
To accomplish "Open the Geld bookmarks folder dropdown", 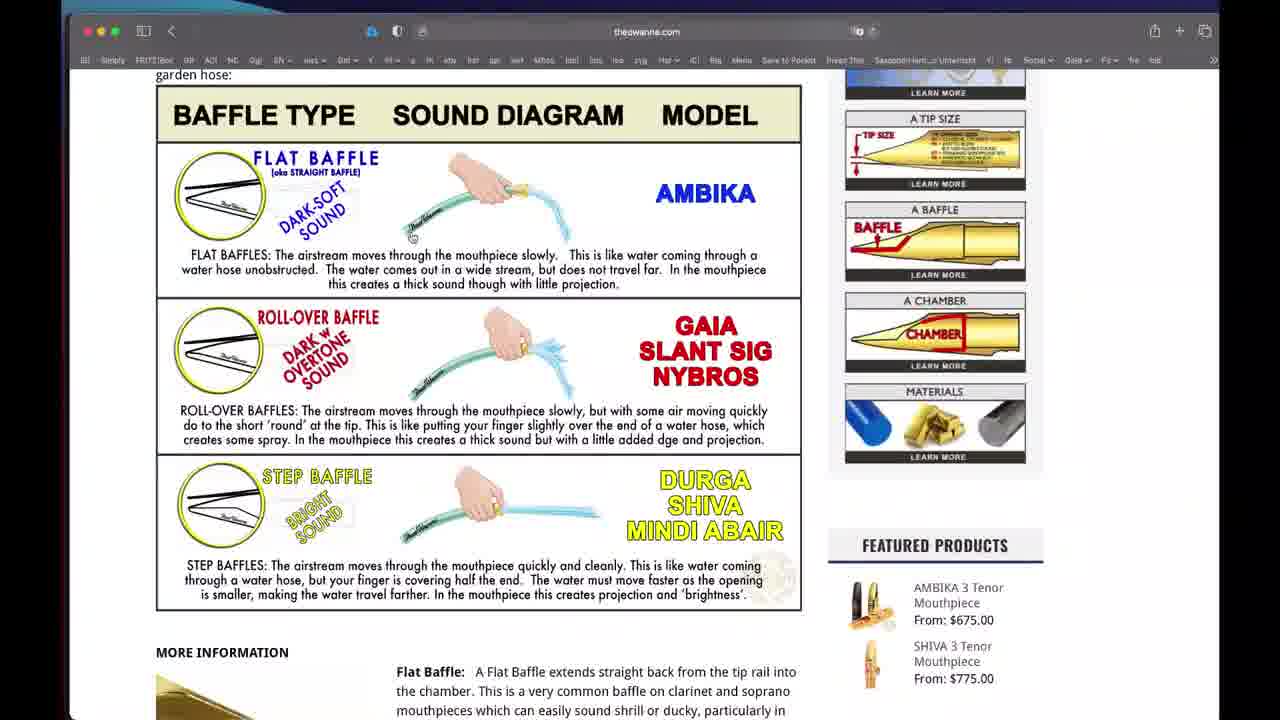I will coord(1076,61).
